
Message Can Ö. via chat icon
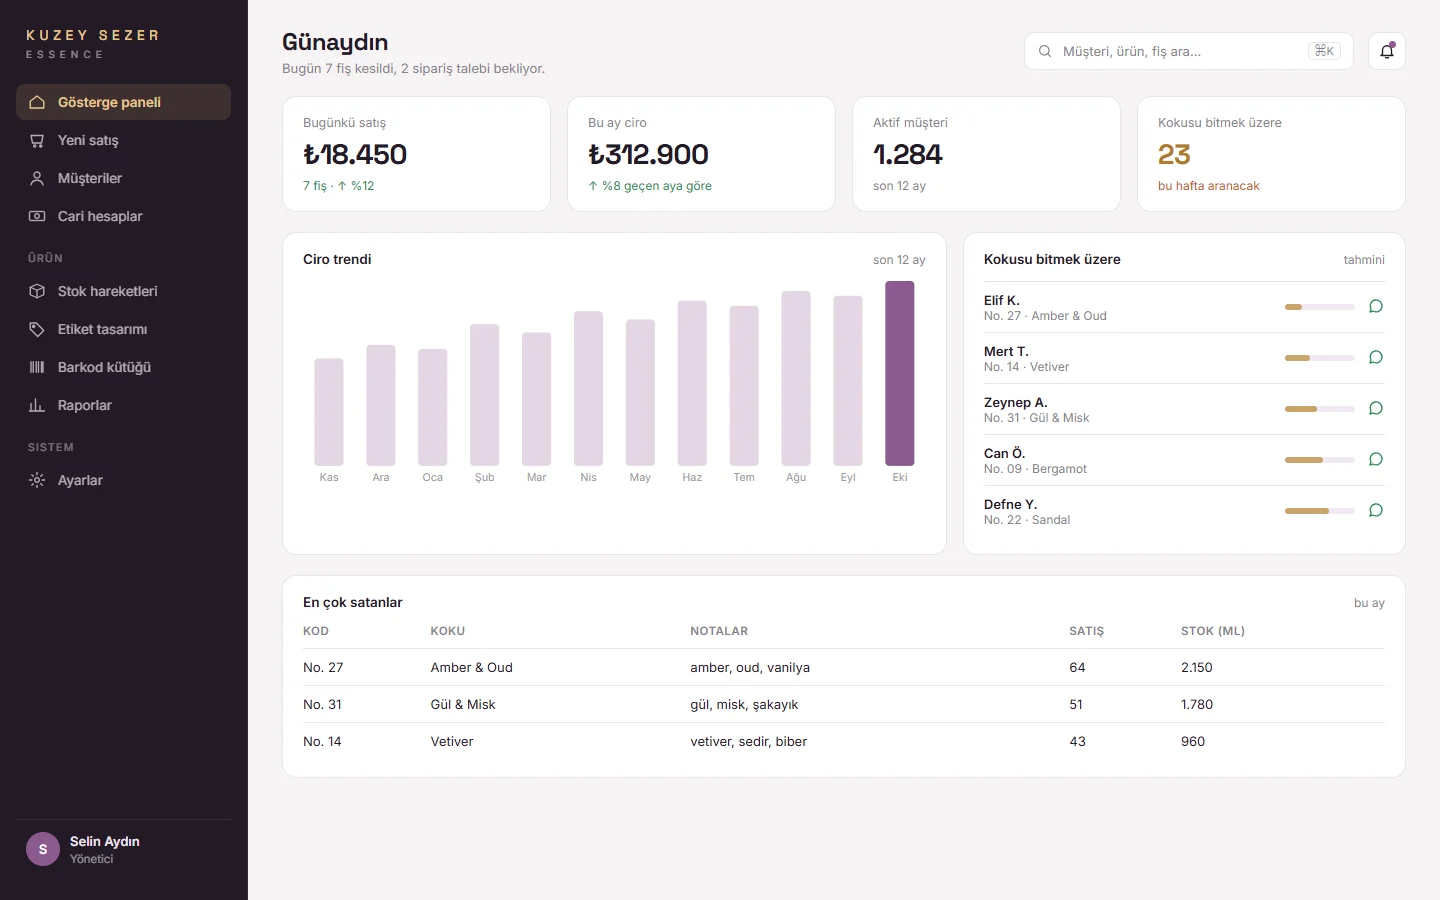1376,459
